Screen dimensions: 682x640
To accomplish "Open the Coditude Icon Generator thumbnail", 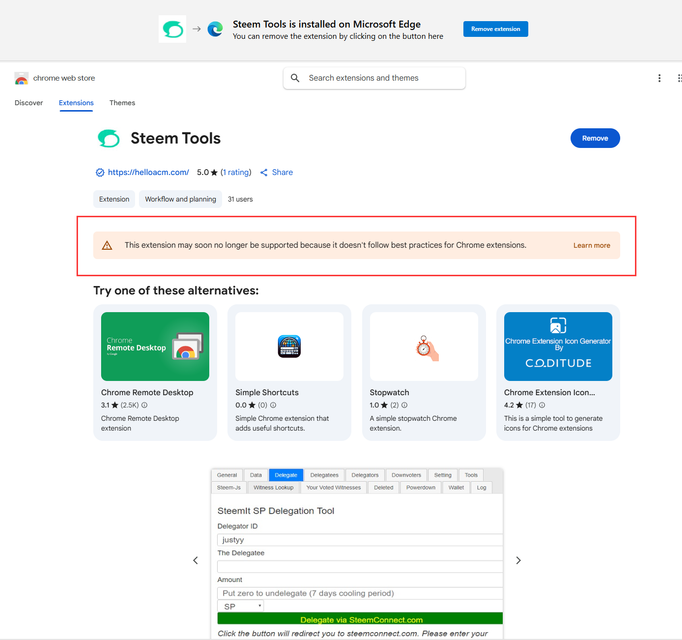I will [x=558, y=346].
